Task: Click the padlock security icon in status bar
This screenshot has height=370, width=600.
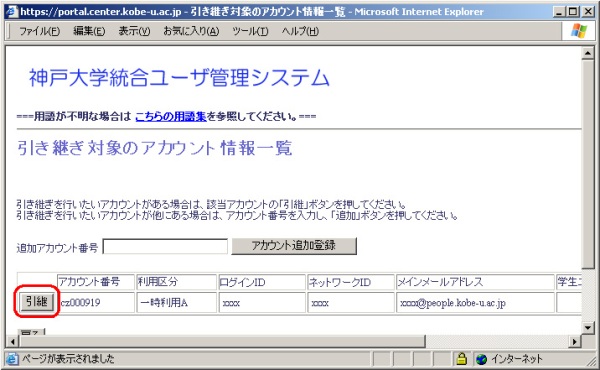Action: pyautogui.click(x=461, y=359)
